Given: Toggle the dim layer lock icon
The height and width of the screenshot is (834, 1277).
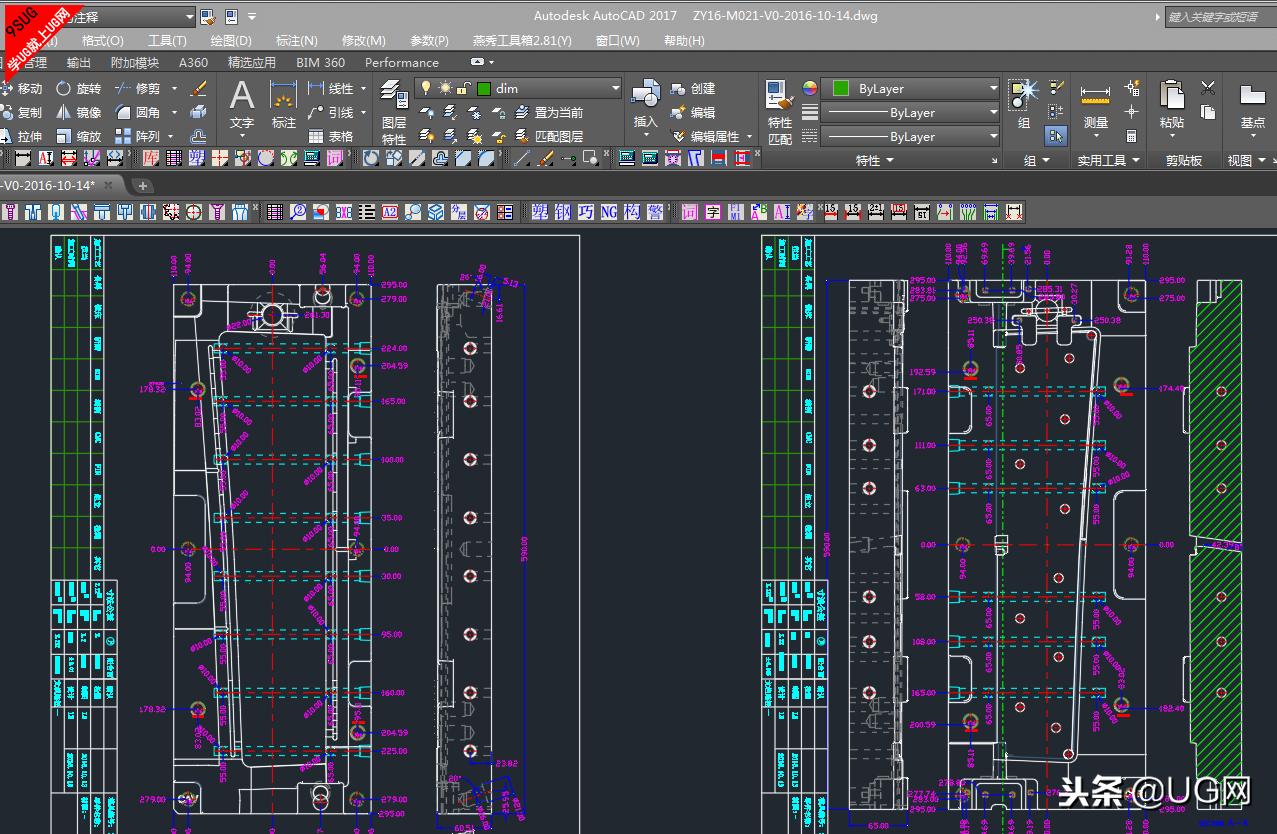Looking at the screenshot, I should 464,88.
